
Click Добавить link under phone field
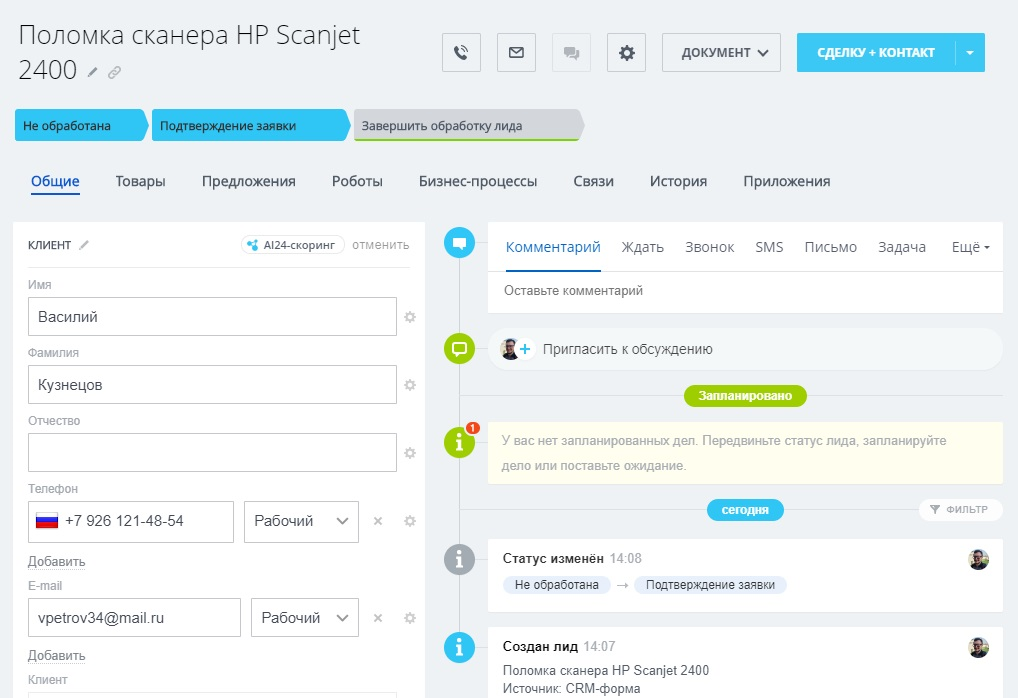[56, 562]
